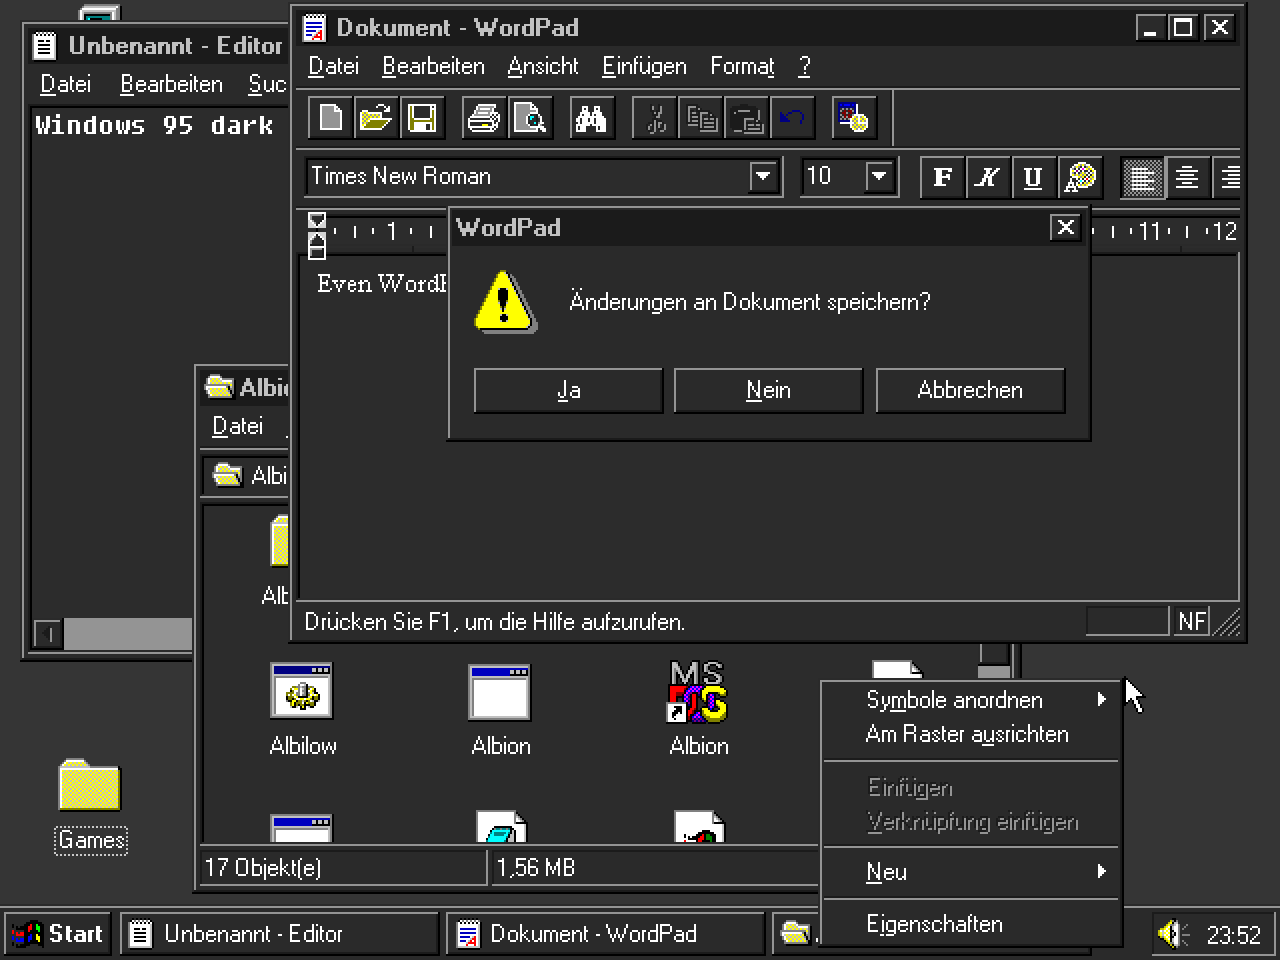Click the Undo arrow icon in WordPad
This screenshot has width=1280, height=960.
792,118
